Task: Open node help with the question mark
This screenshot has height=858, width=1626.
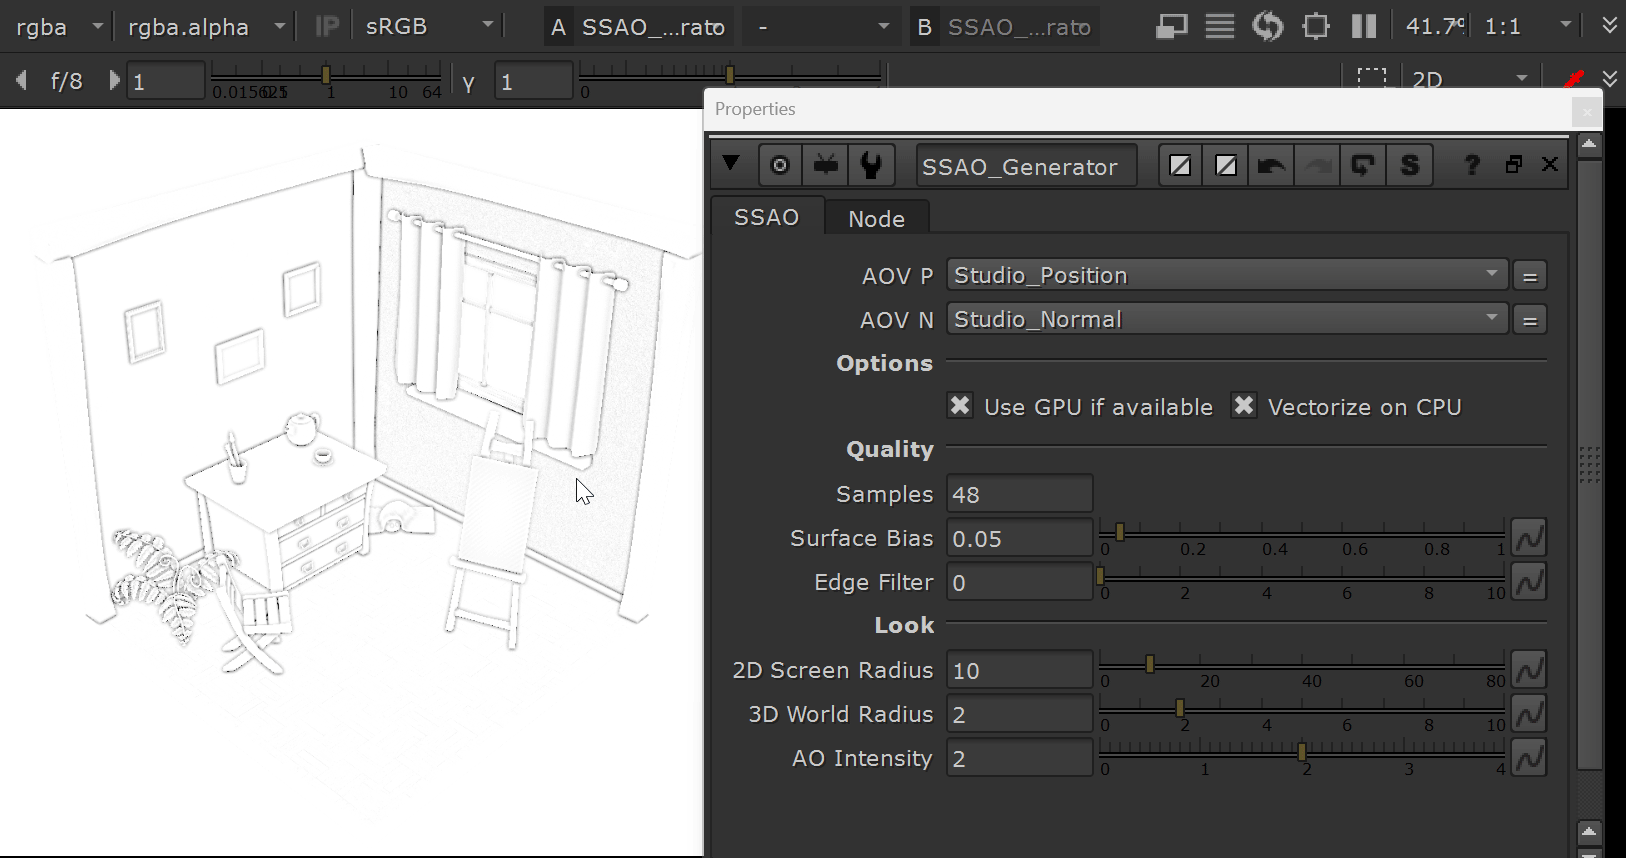Action: pos(1471,165)
